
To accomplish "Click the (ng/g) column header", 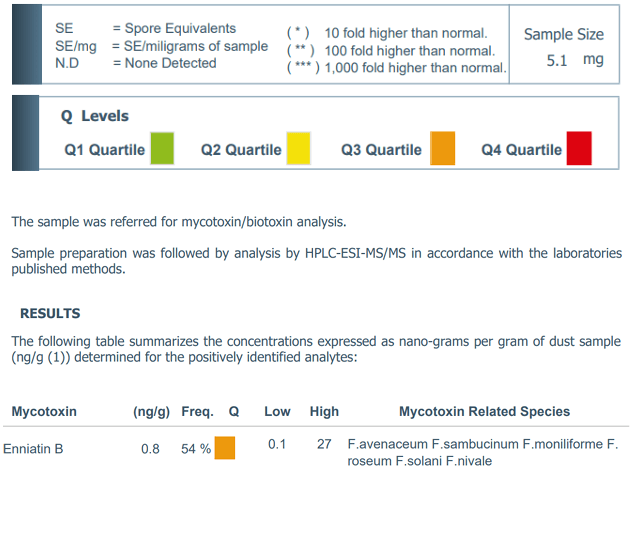I will pos(151,411).
